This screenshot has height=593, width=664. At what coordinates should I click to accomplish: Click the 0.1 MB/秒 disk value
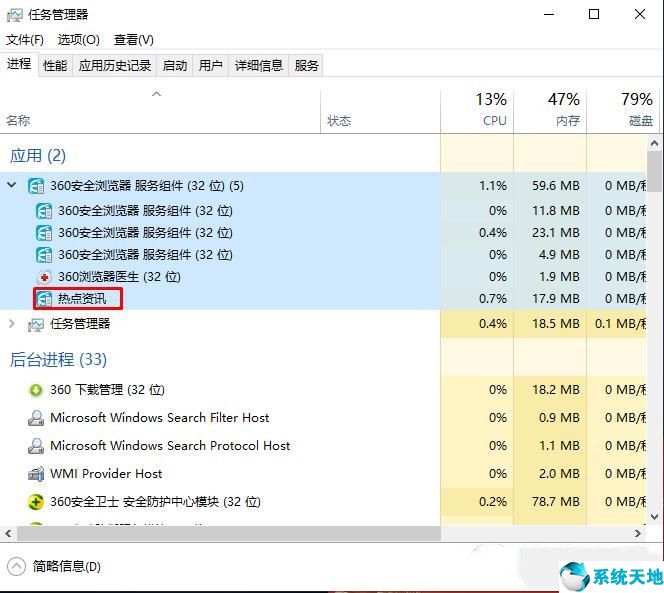(x=620, y=324)
